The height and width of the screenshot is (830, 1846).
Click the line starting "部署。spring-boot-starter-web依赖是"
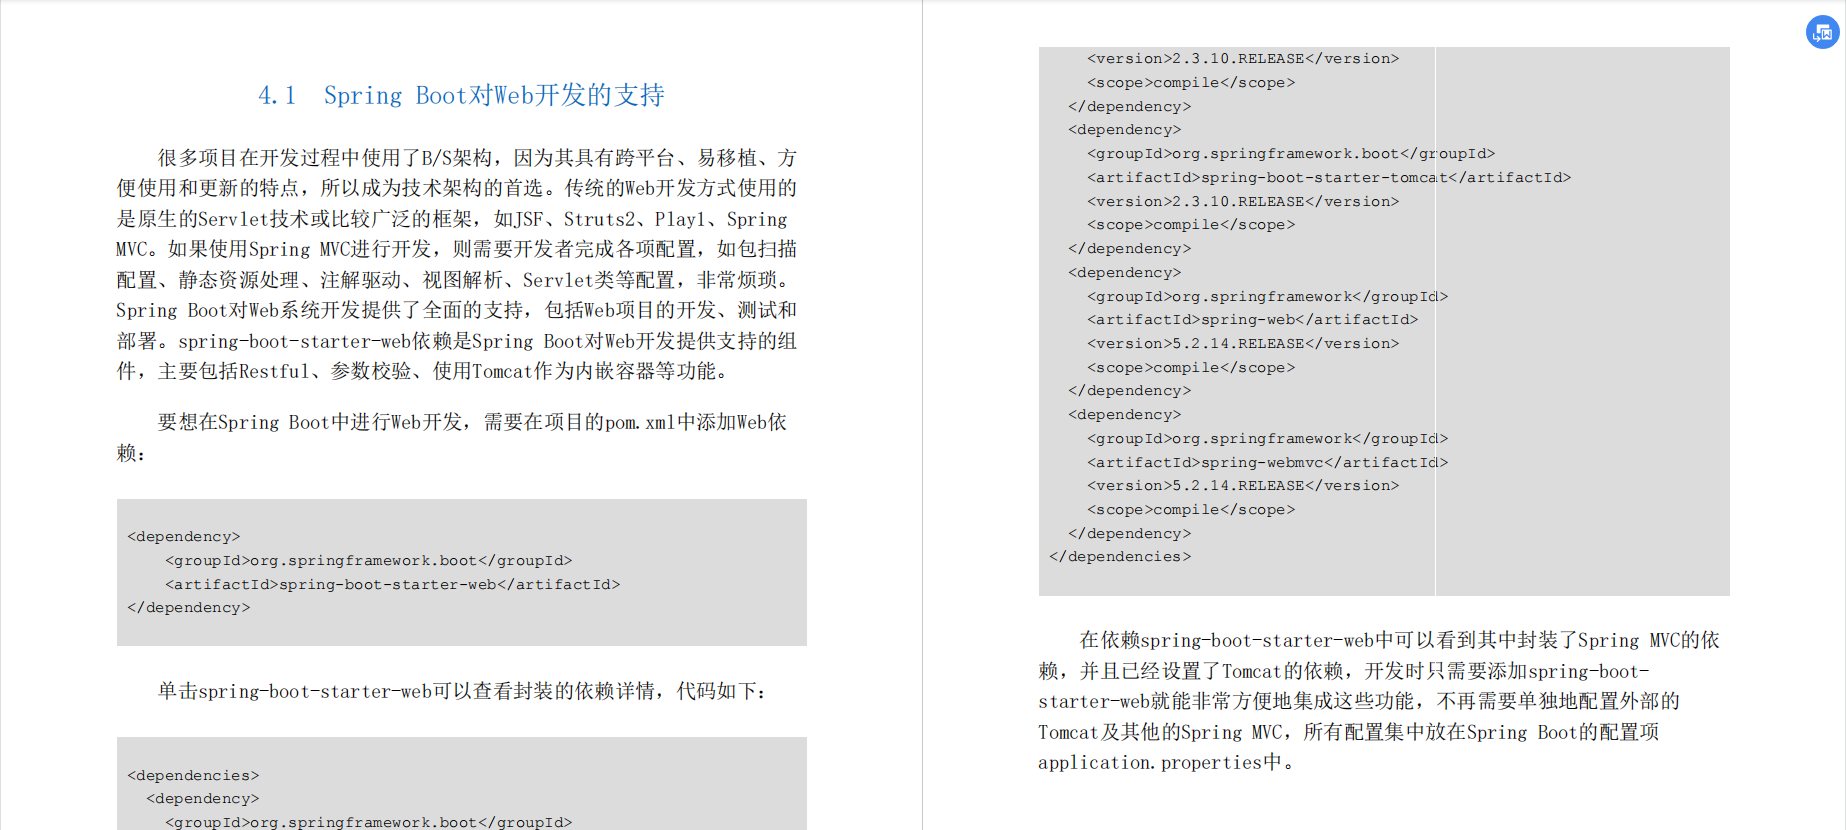457,341
